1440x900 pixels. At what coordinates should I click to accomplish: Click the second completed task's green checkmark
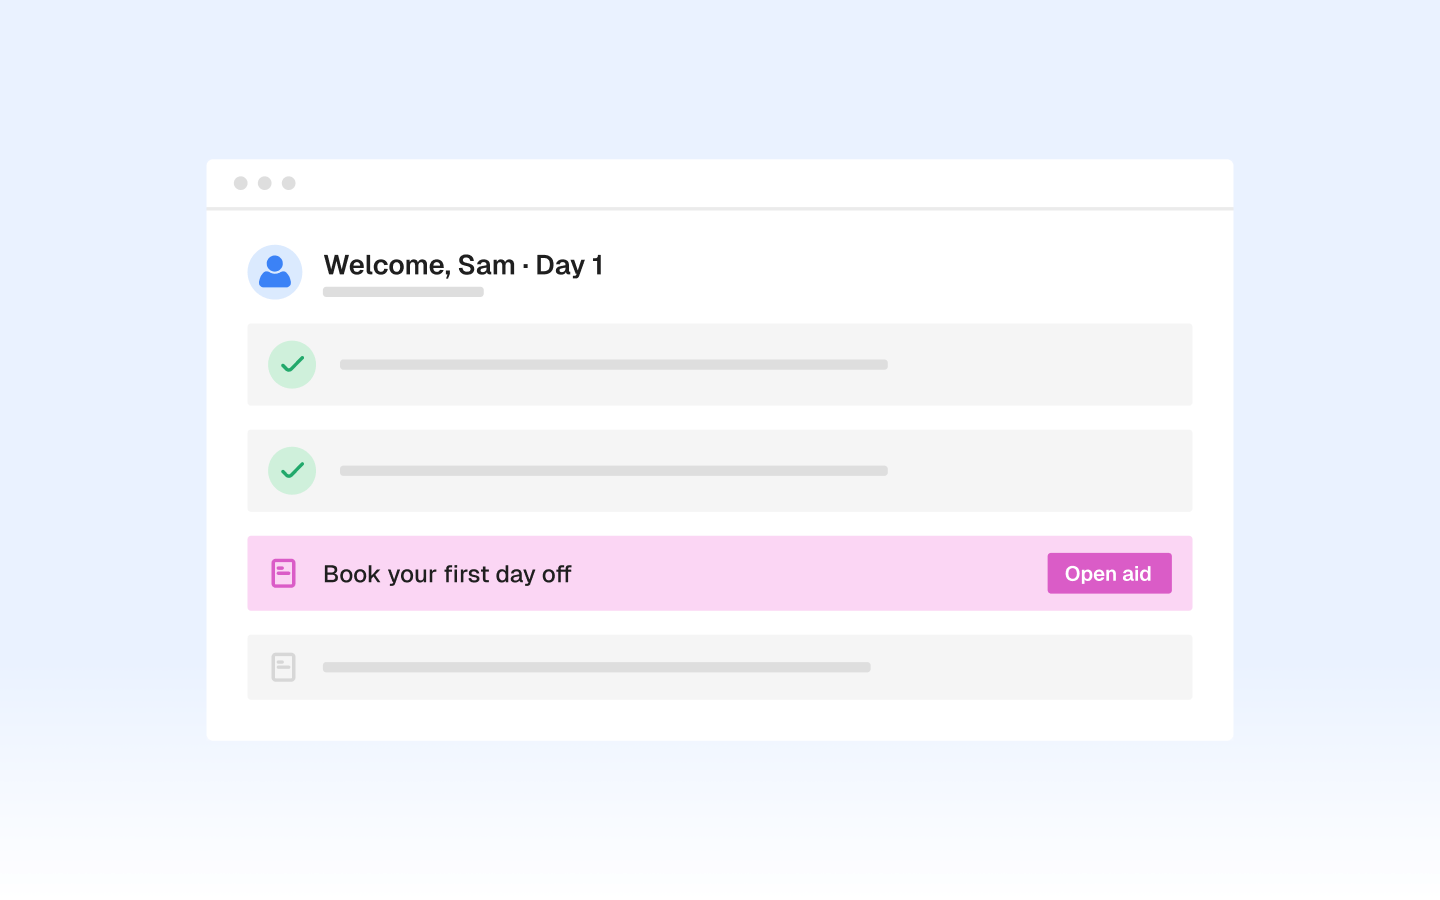tap(292, 471)
